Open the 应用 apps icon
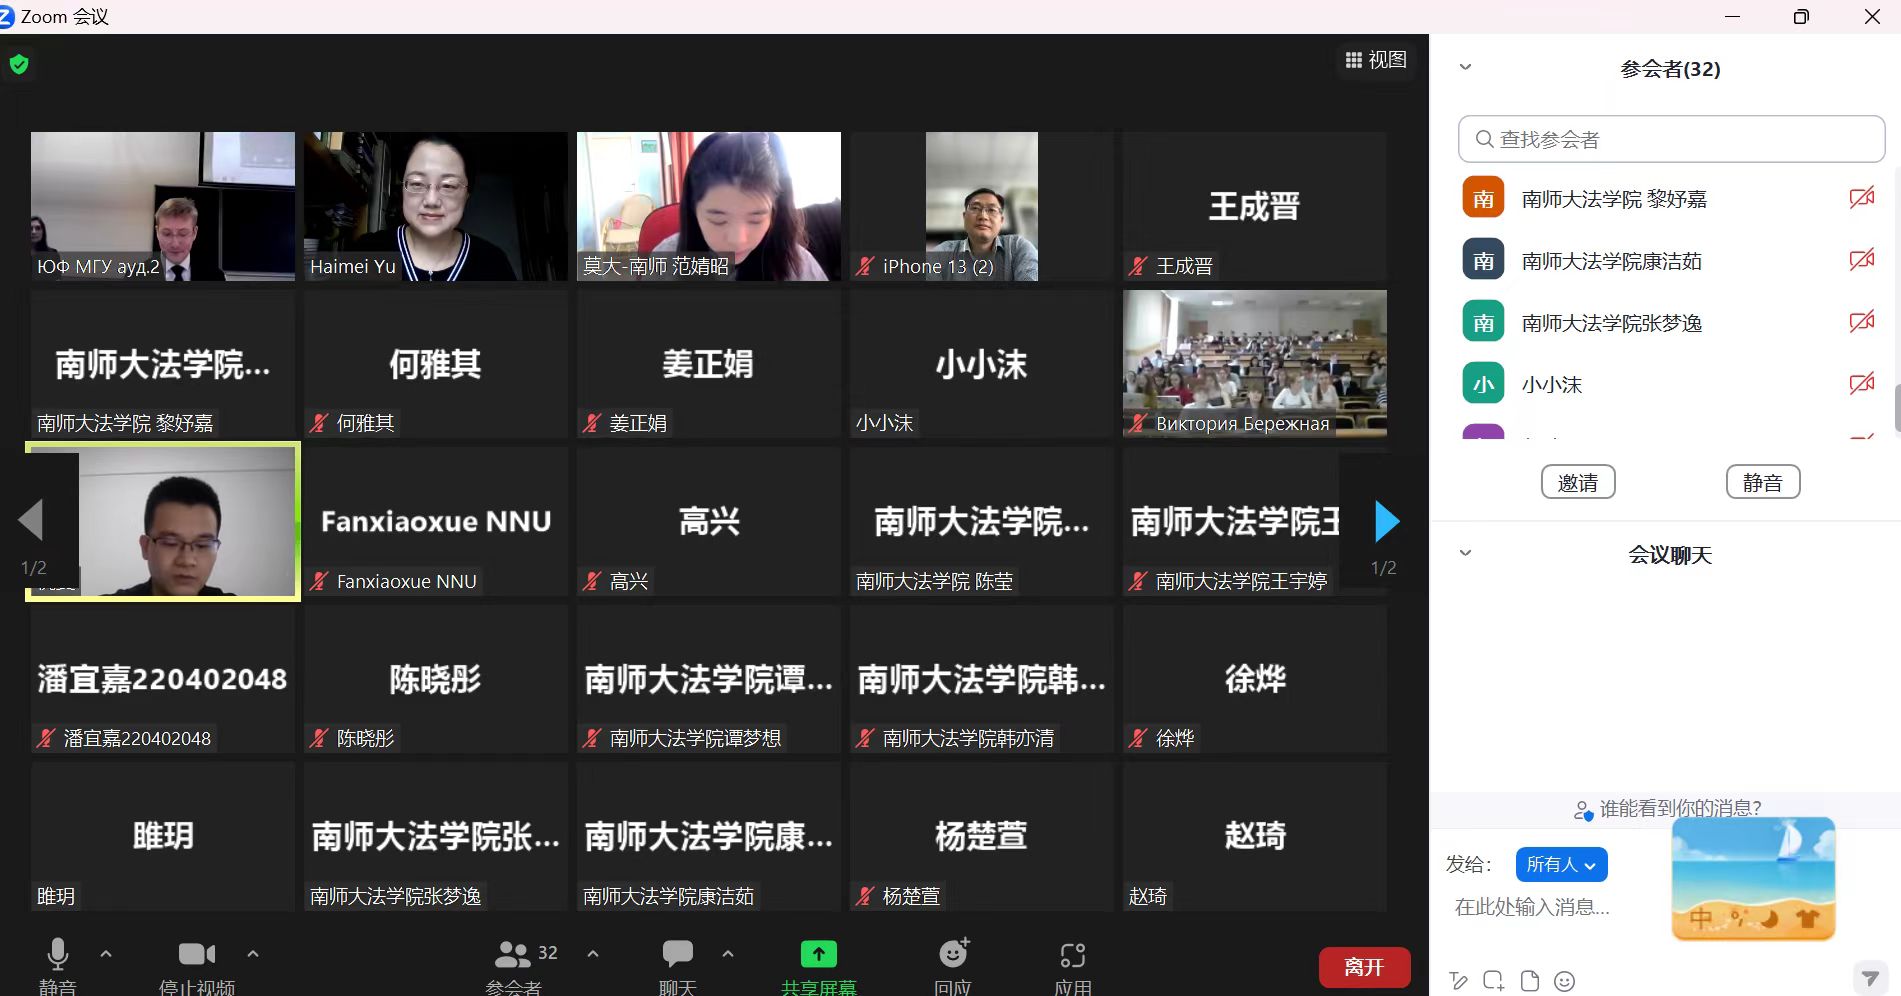Image resolution: width=1901 pixels, height=996 pixels. [1072, 956]
